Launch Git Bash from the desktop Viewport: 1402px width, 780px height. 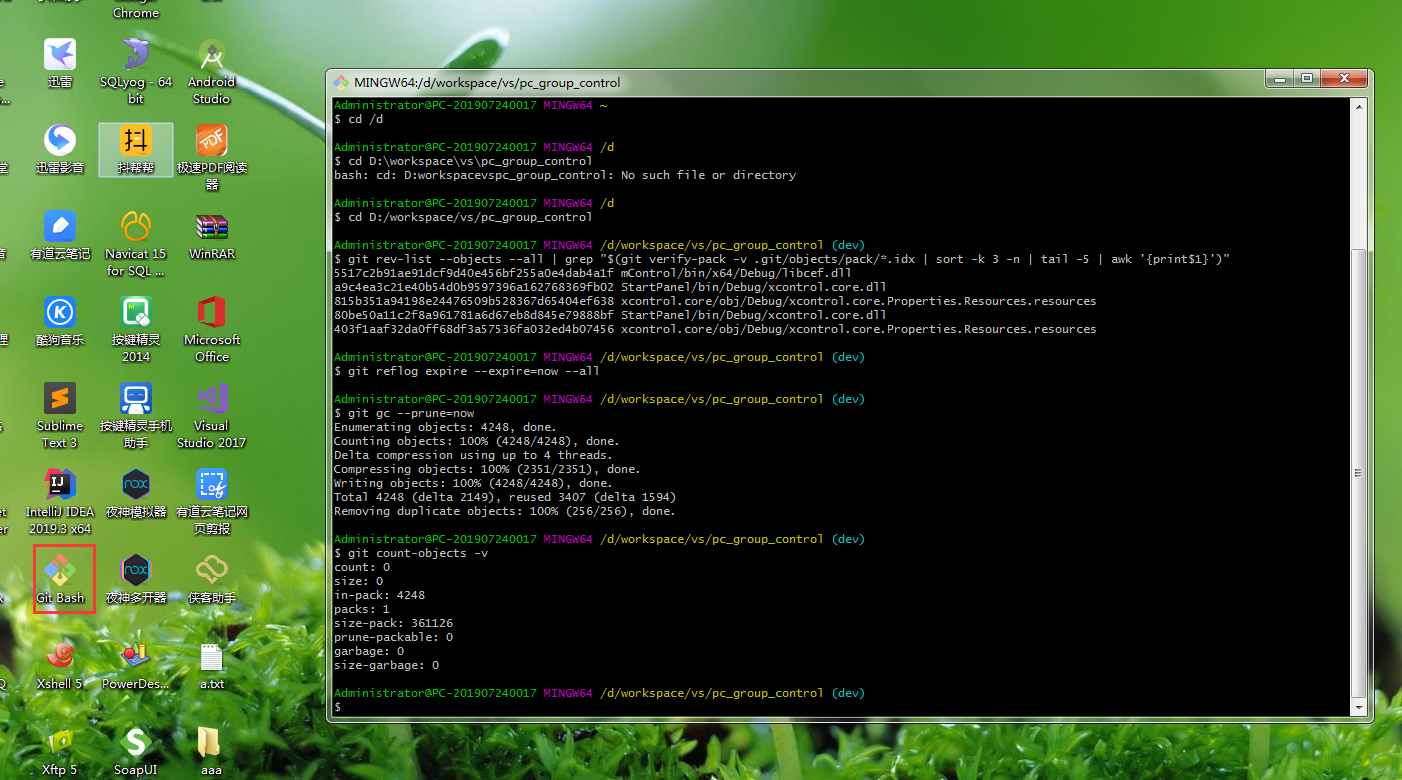[x=62, y=577]
